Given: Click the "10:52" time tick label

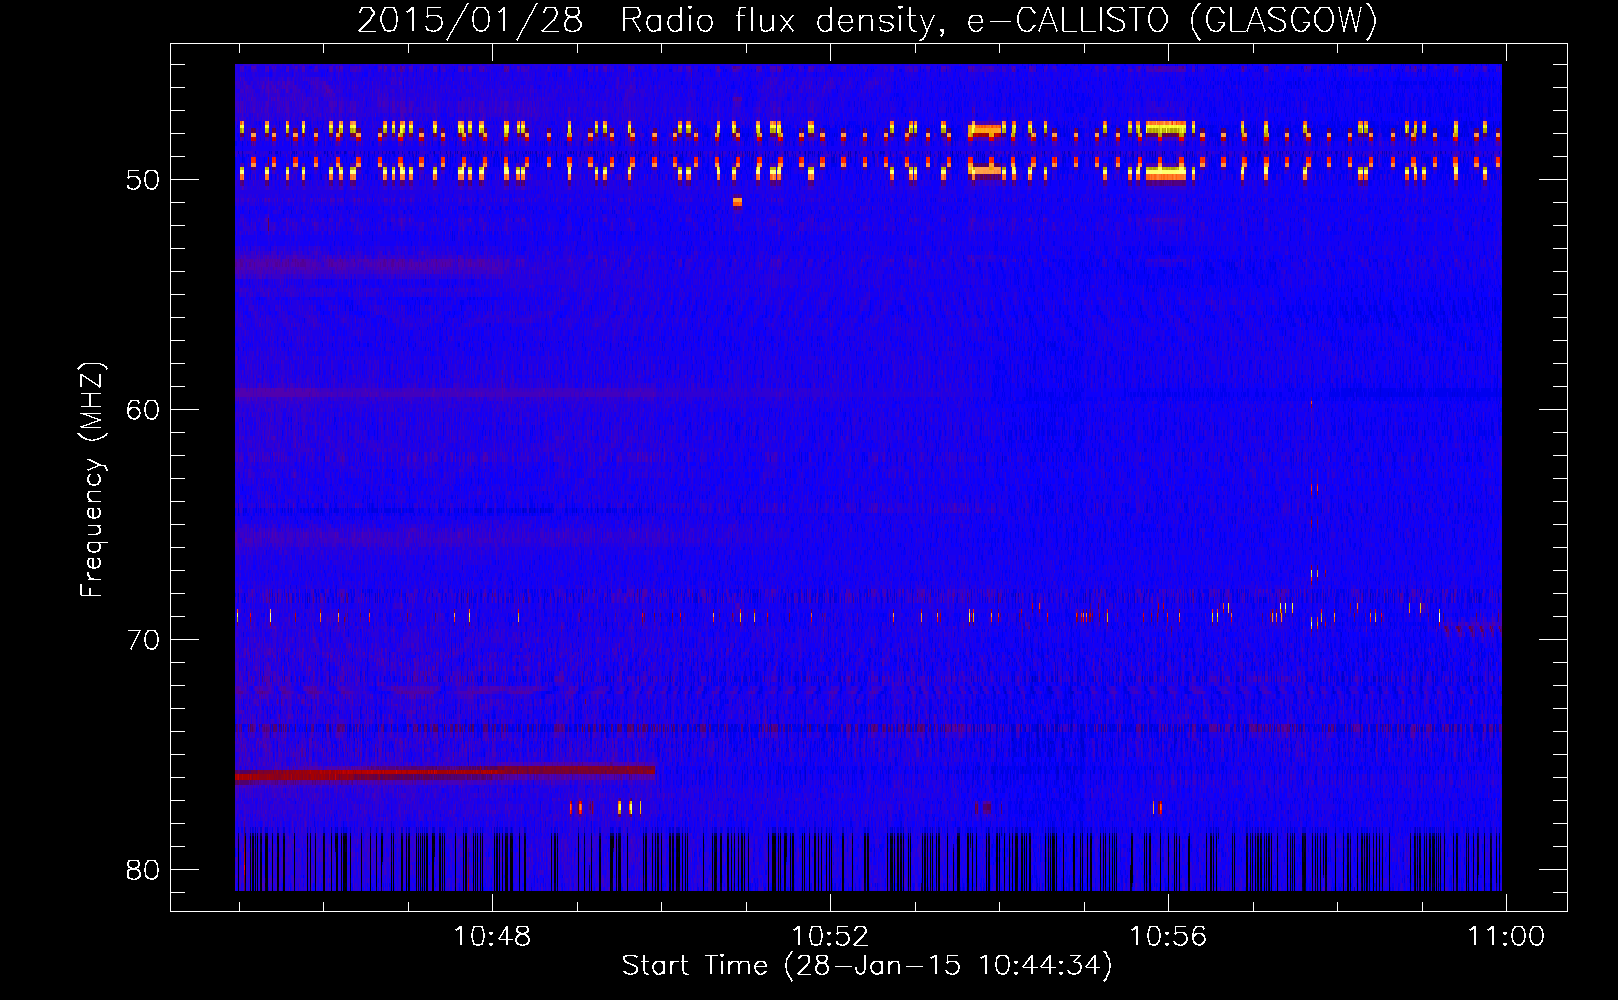Looking at the screenshot, I should point(830,937).
